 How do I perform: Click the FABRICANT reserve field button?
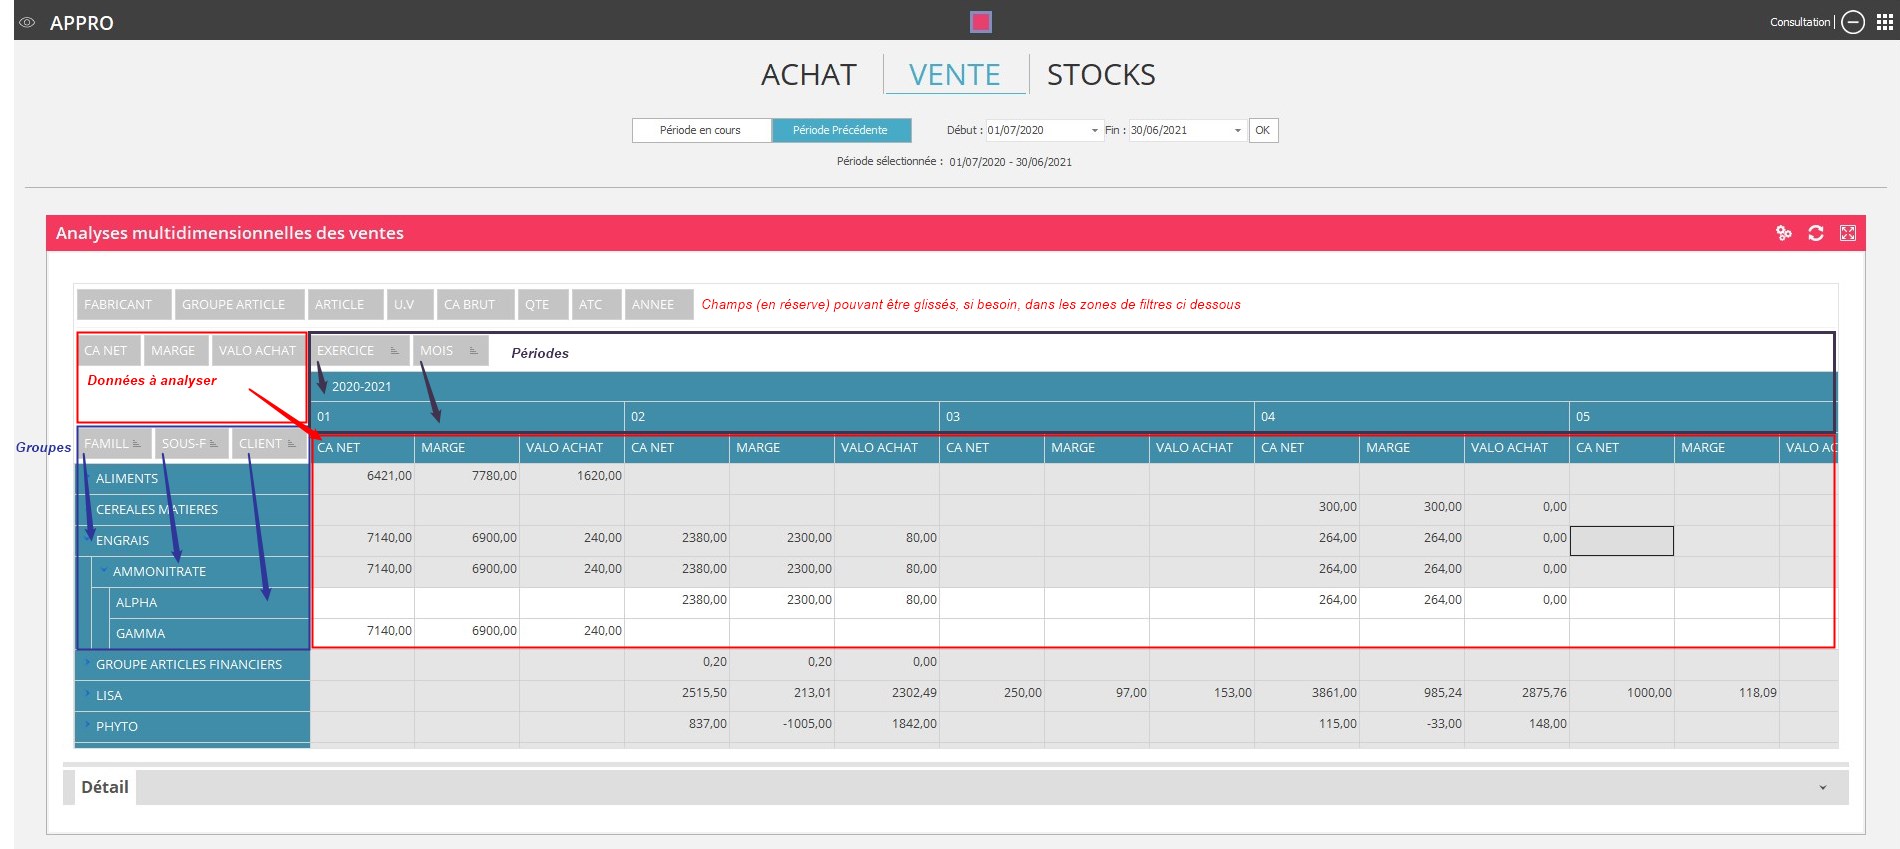118,305
